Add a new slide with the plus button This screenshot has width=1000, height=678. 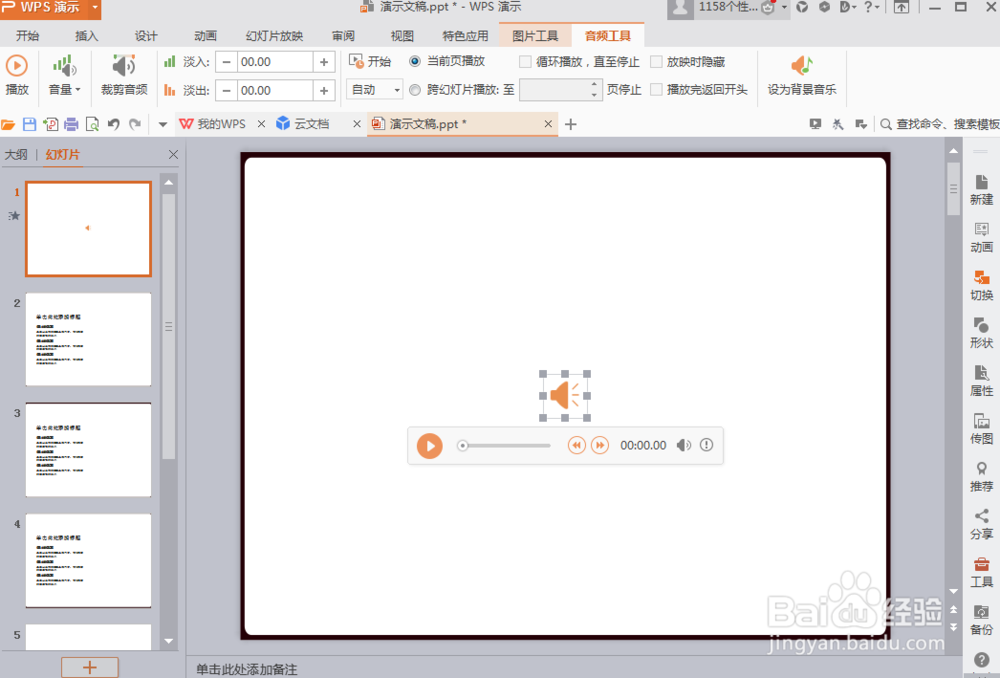pos(90,667)
